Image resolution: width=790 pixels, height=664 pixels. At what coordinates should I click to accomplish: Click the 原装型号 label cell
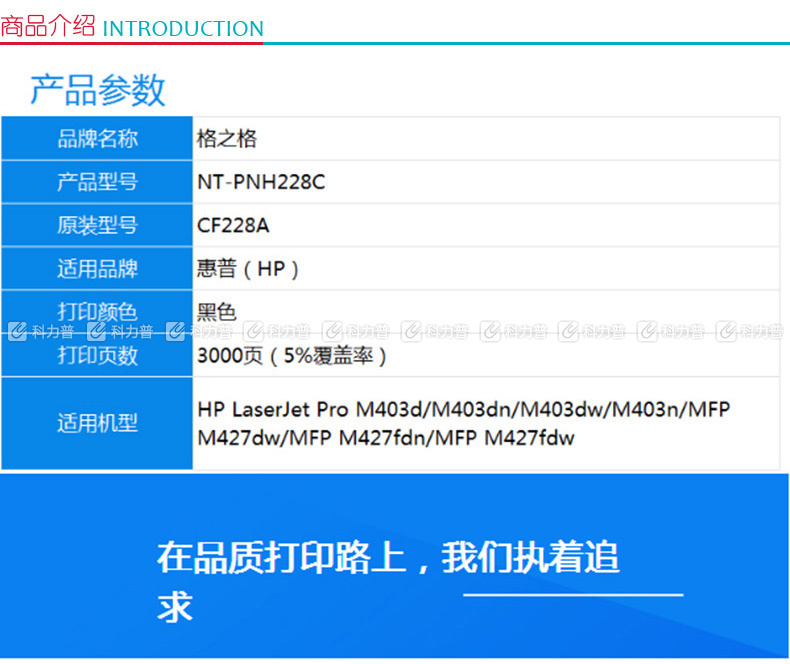coord(97,226)
